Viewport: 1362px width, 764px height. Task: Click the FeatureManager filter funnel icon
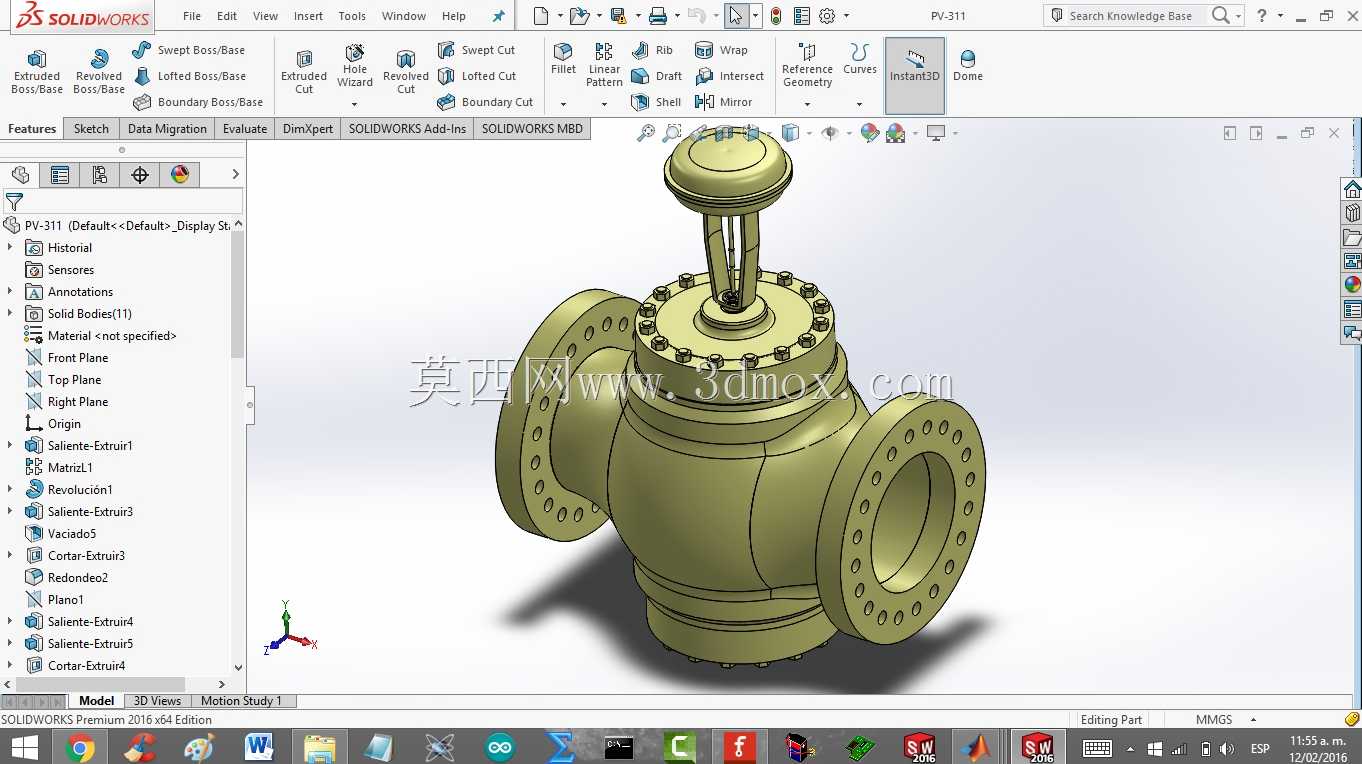click(x=14, y=202)
